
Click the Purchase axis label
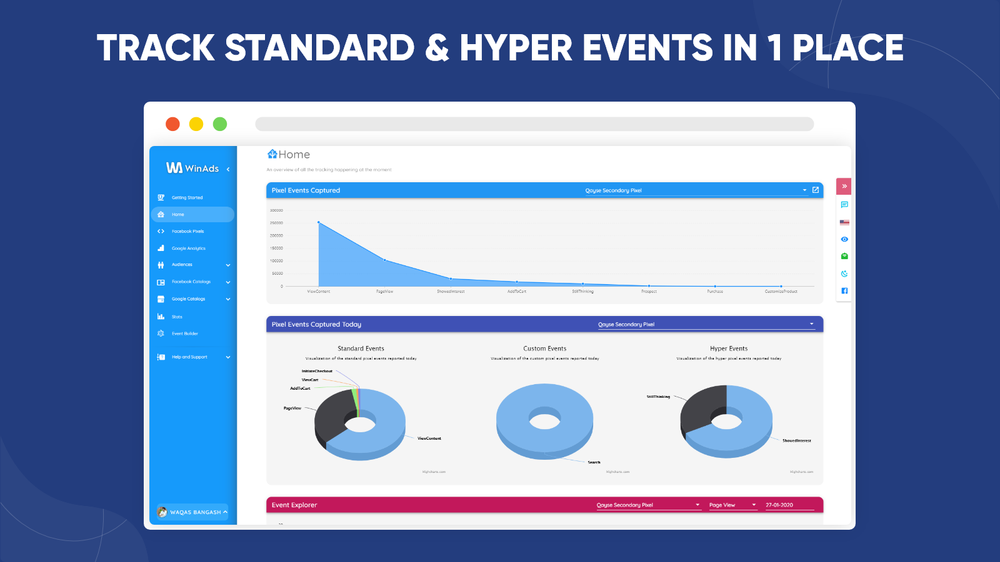pos(715,292)
